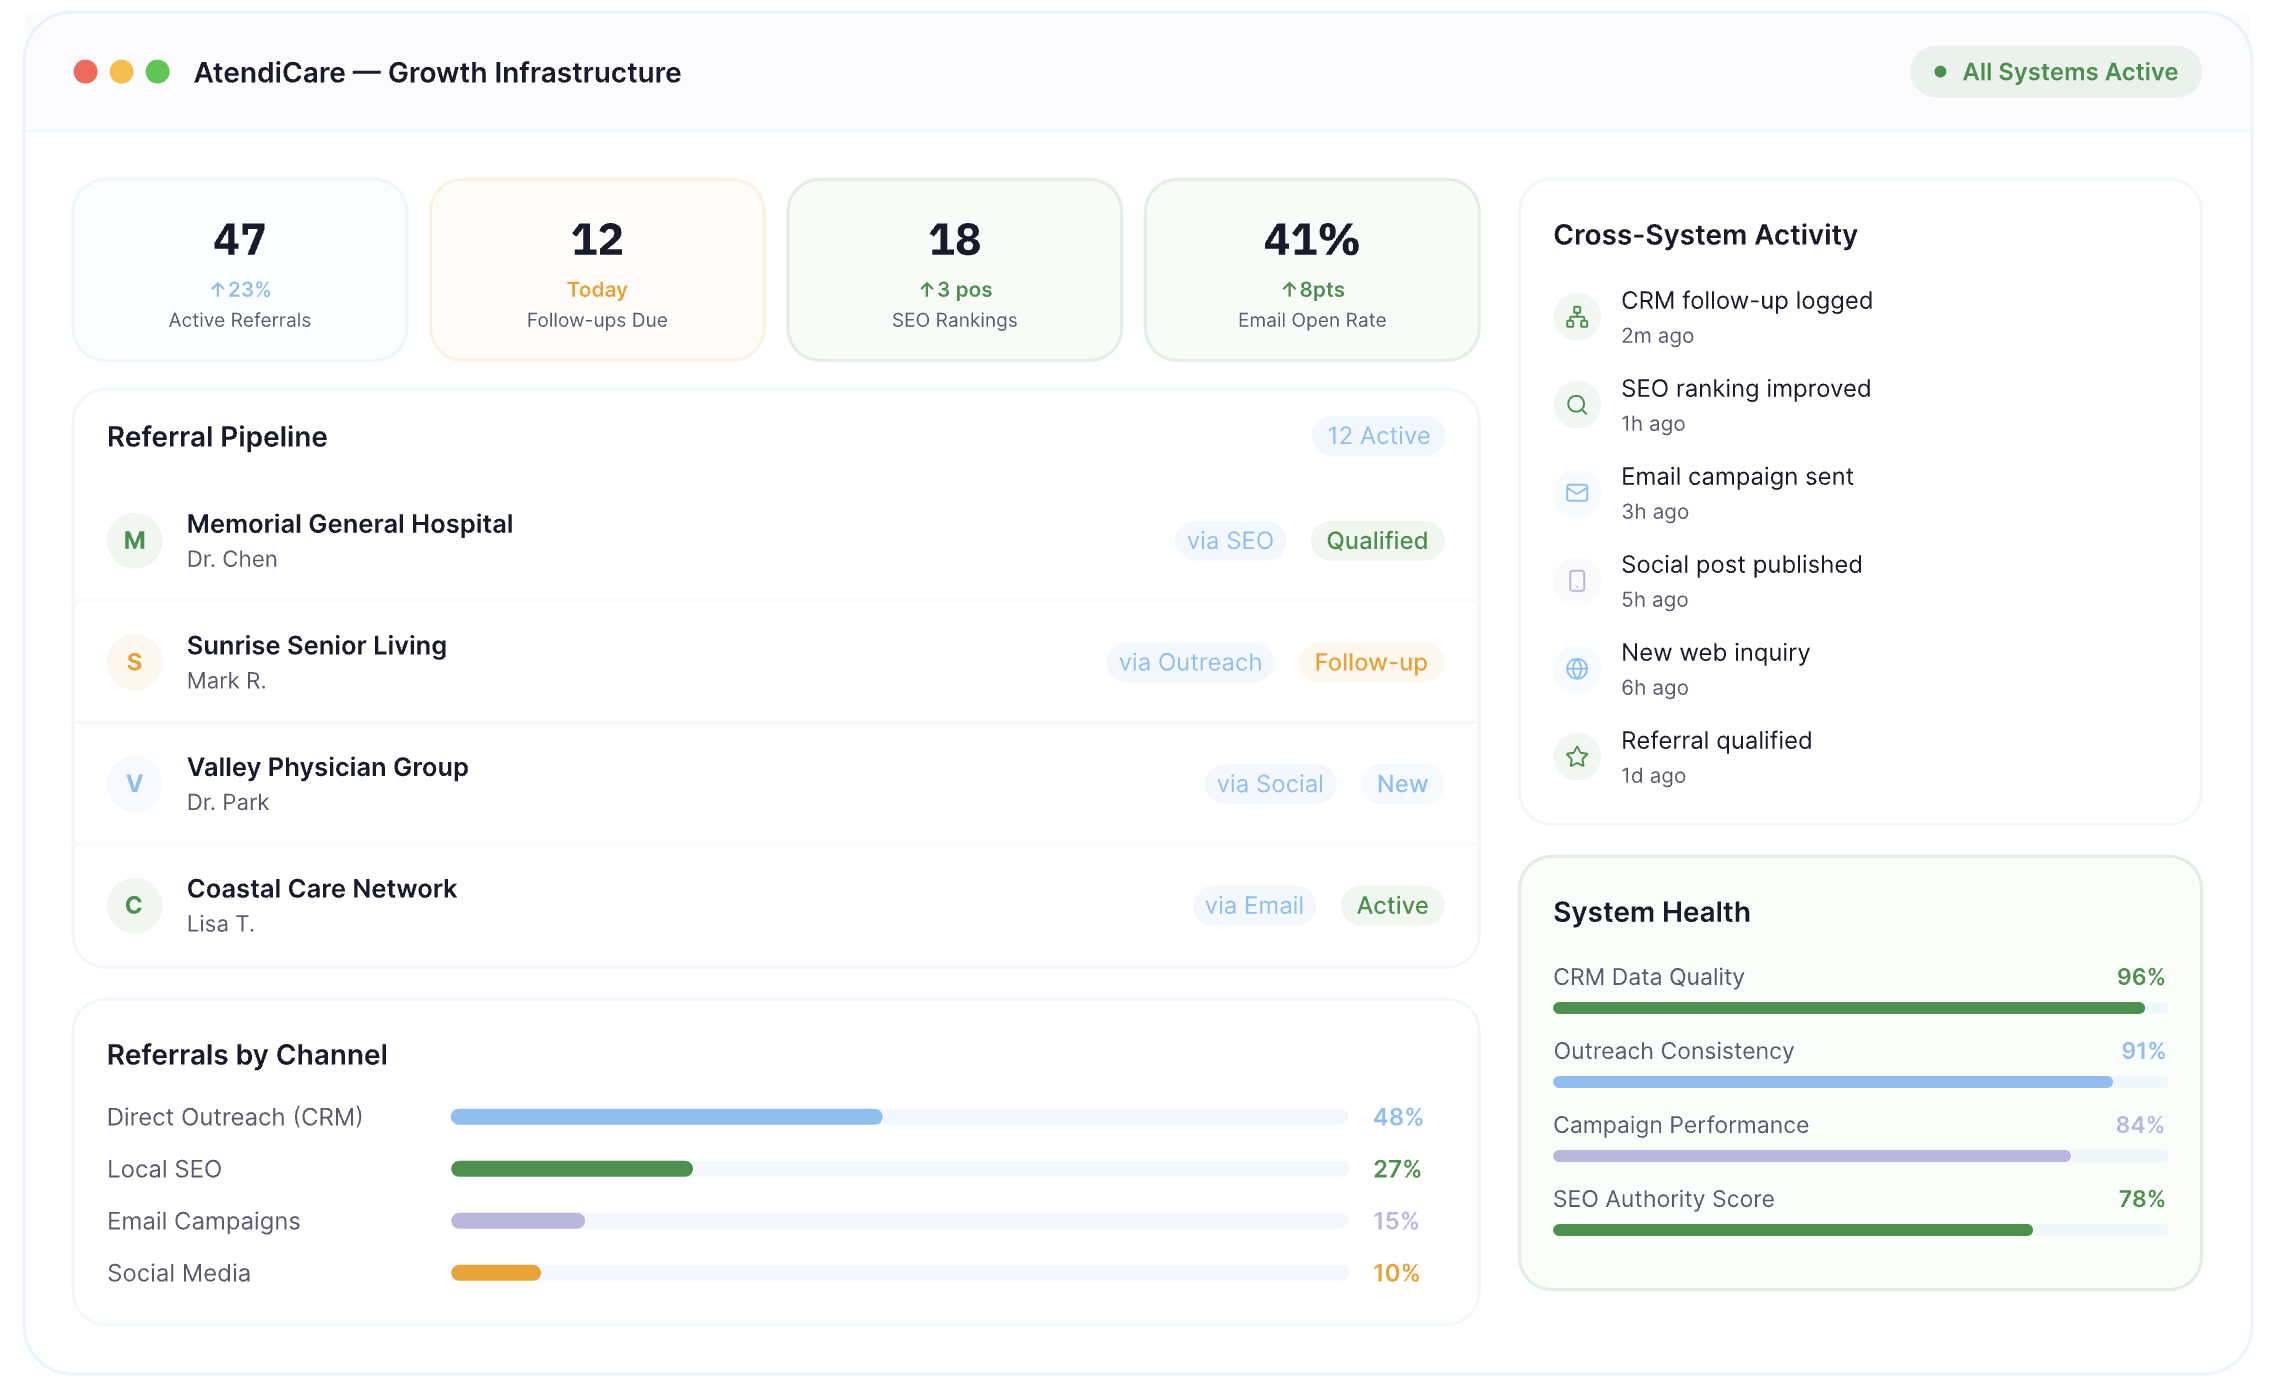The image size is (2276, 1392).
Task: Open the Follow-ups Due stat card
Action: [597, 270]
